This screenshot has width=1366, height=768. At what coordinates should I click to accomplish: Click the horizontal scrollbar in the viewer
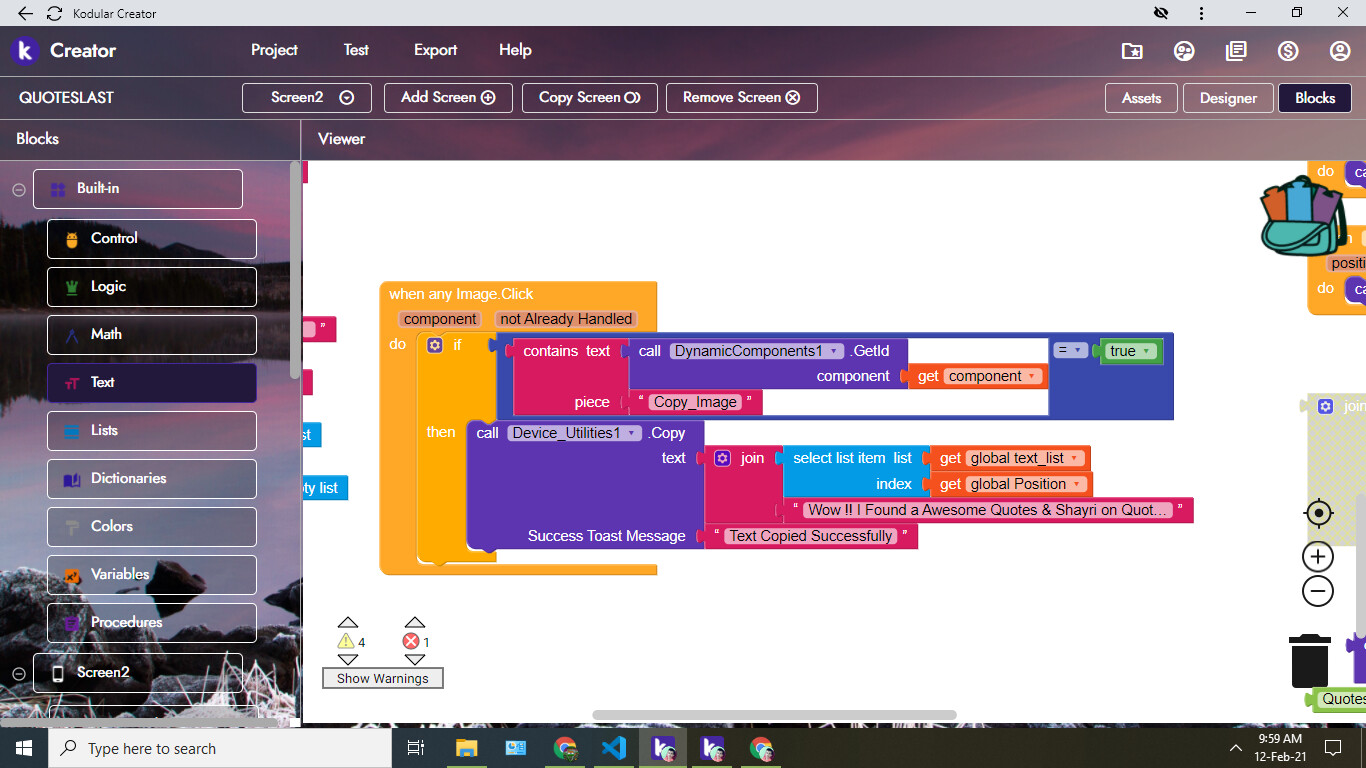[774, 715]
